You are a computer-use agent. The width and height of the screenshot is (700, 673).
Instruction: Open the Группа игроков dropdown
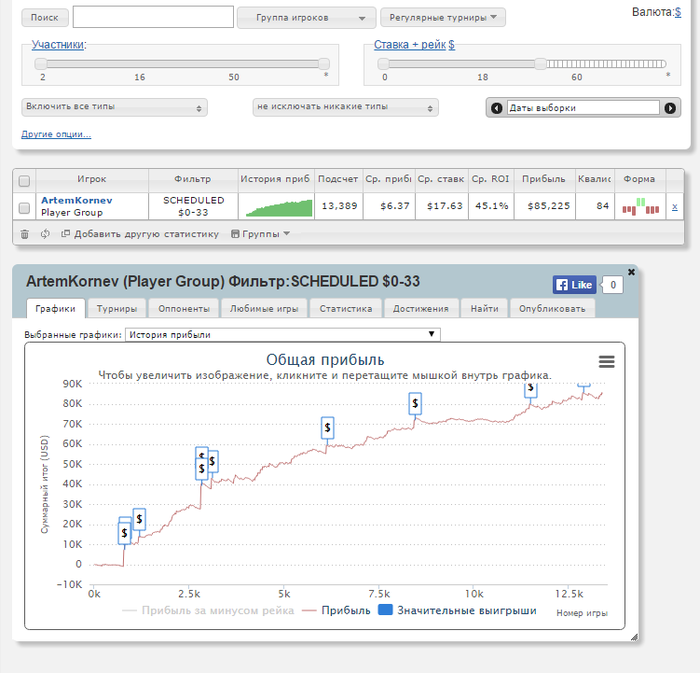click(x=306, y=18)
